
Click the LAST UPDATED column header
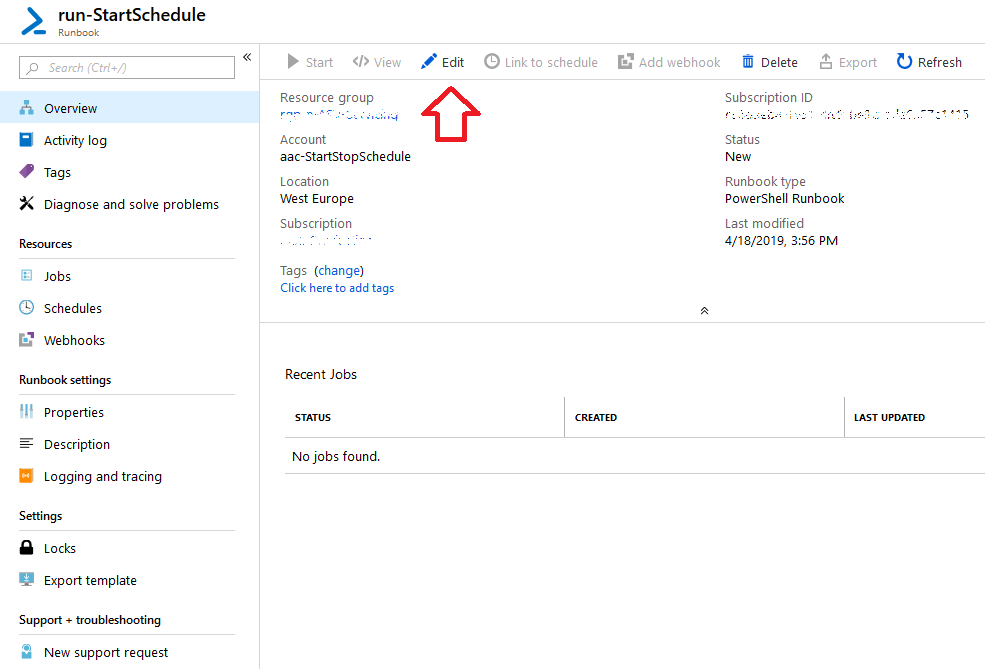point(889,417)
